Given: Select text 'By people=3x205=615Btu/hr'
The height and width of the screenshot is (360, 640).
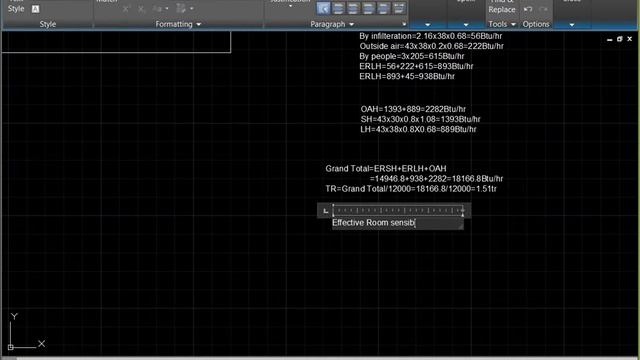Looking at the screenshot, I should coord(411,56).
